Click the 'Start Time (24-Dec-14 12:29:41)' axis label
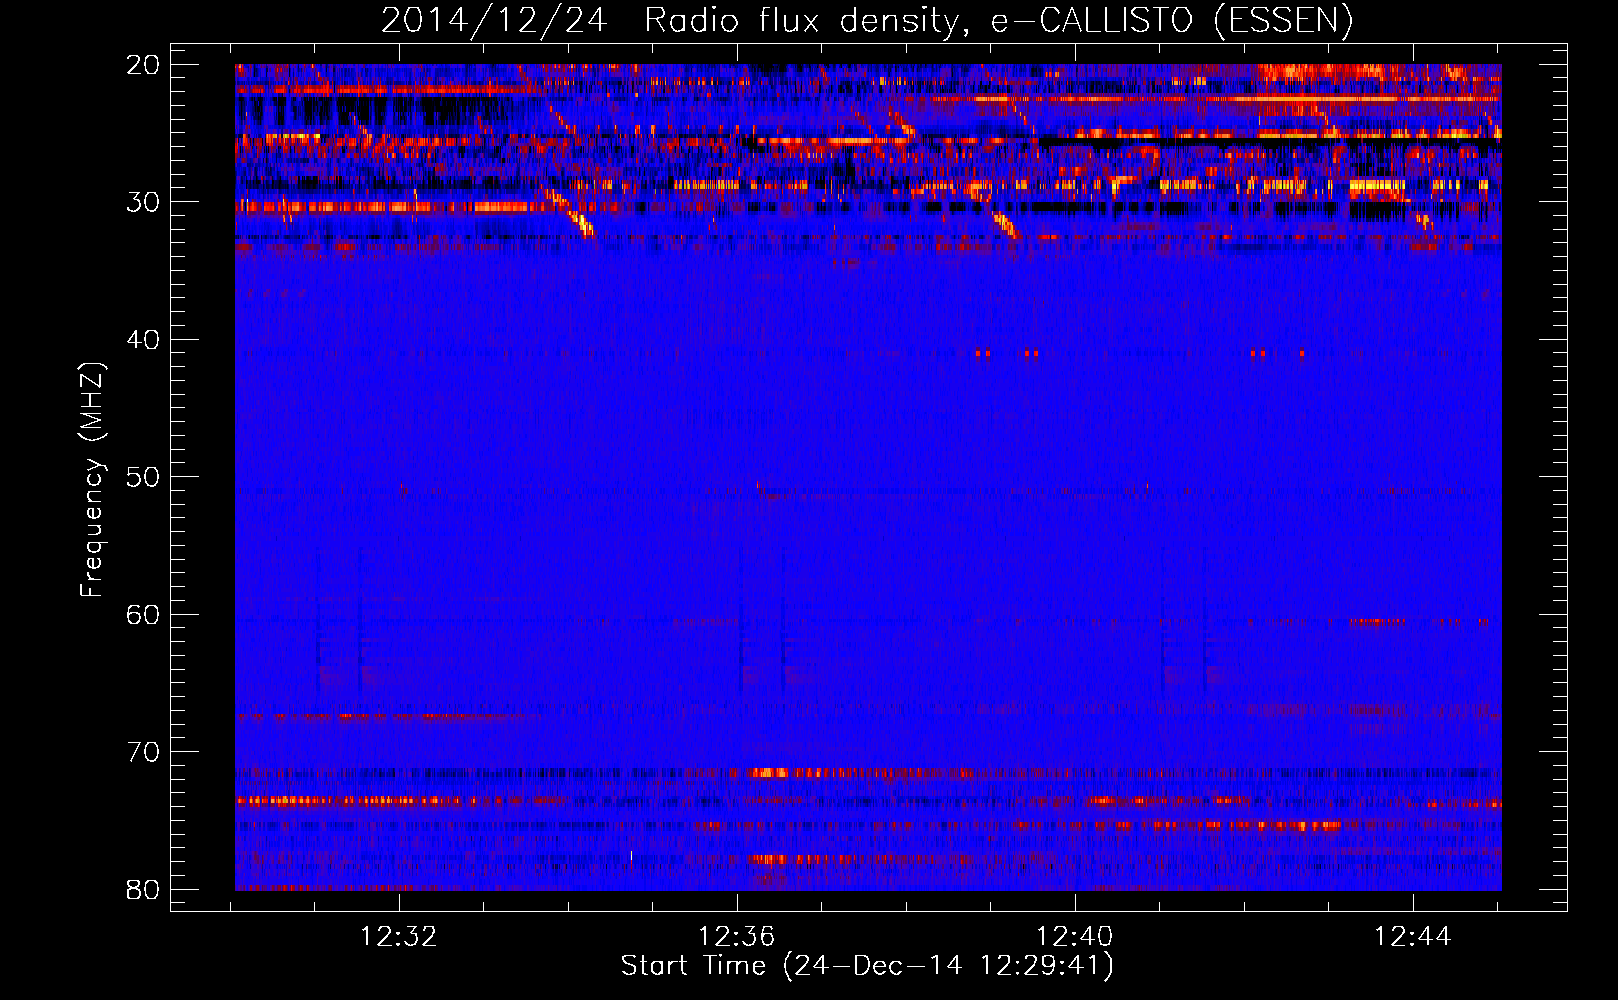The width and height of the screenshot is (1618, 1000). (x=867, y=966)
